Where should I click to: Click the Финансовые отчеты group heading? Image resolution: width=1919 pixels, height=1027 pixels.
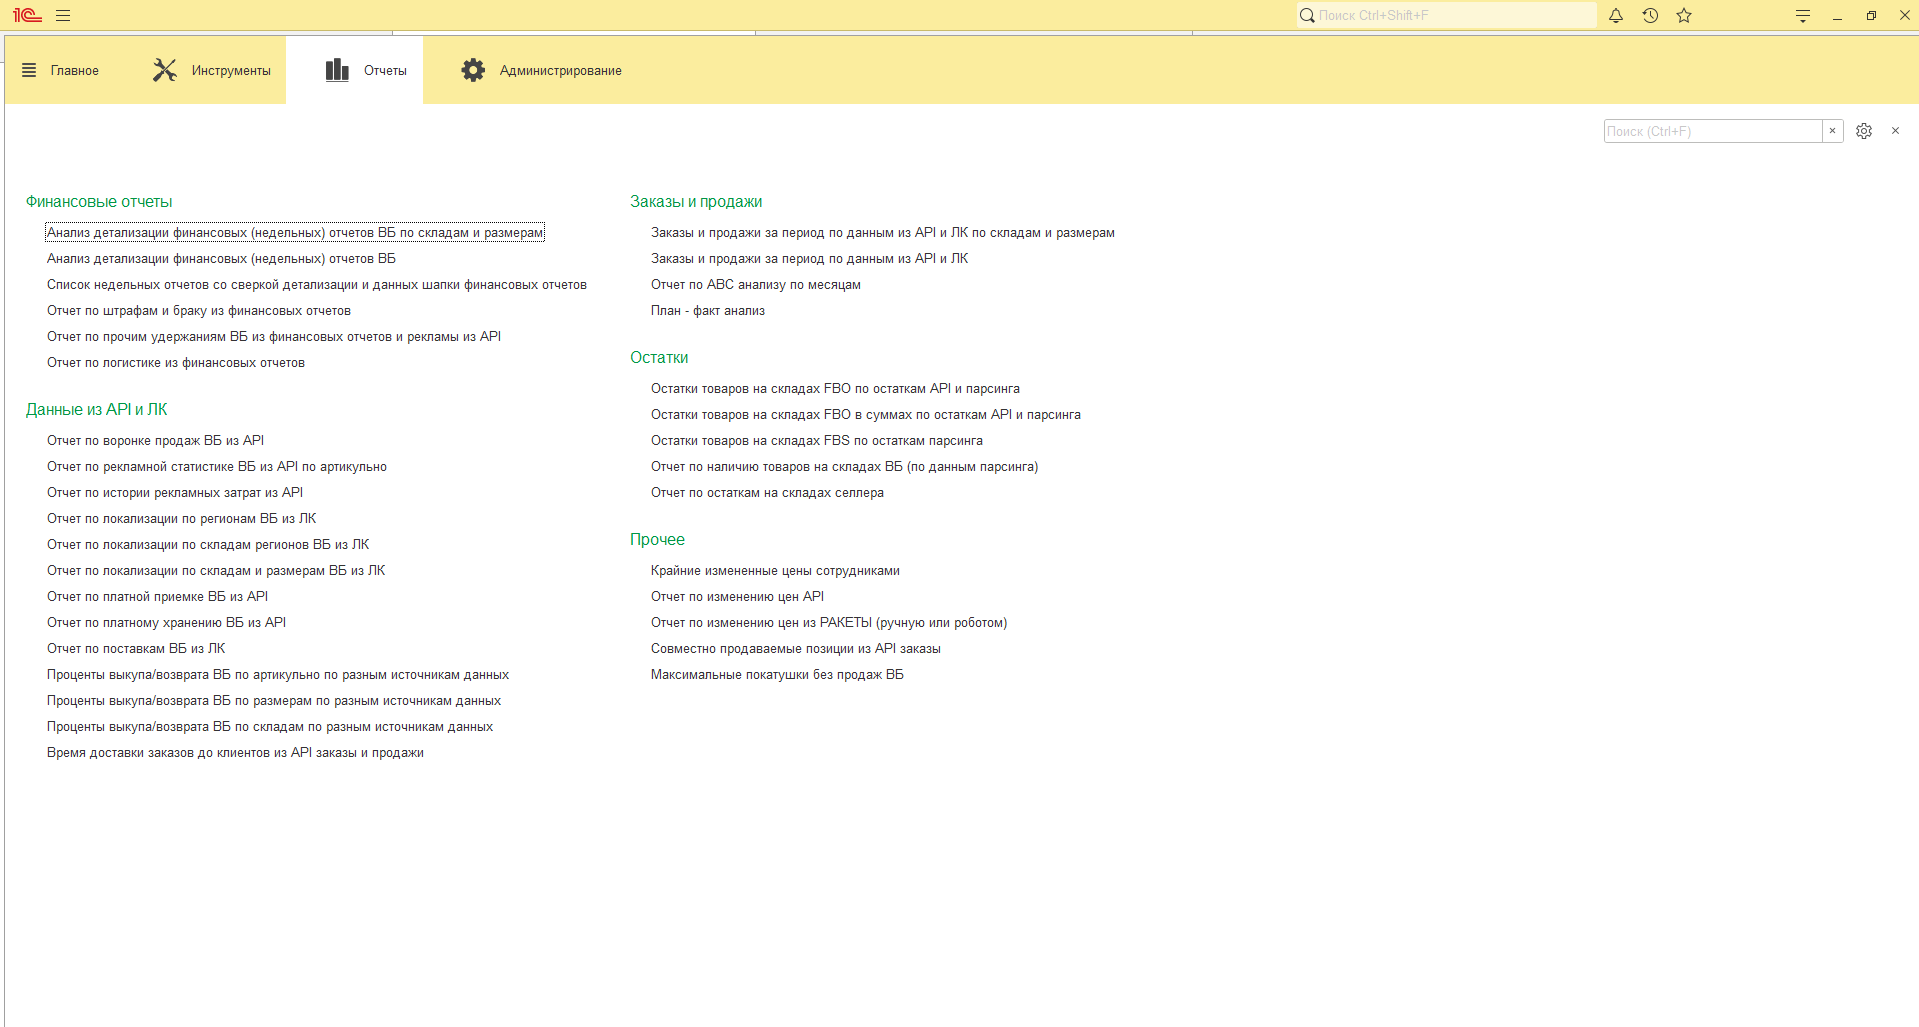[x=99, y=201]
